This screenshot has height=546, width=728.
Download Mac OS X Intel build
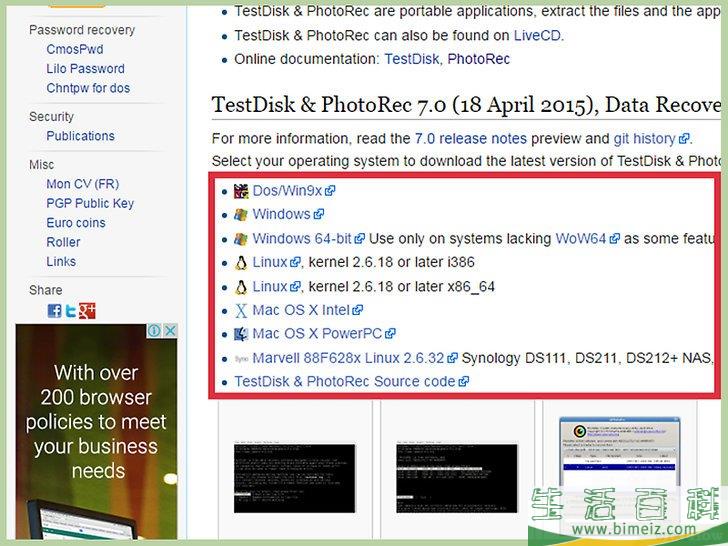point(301,310)
